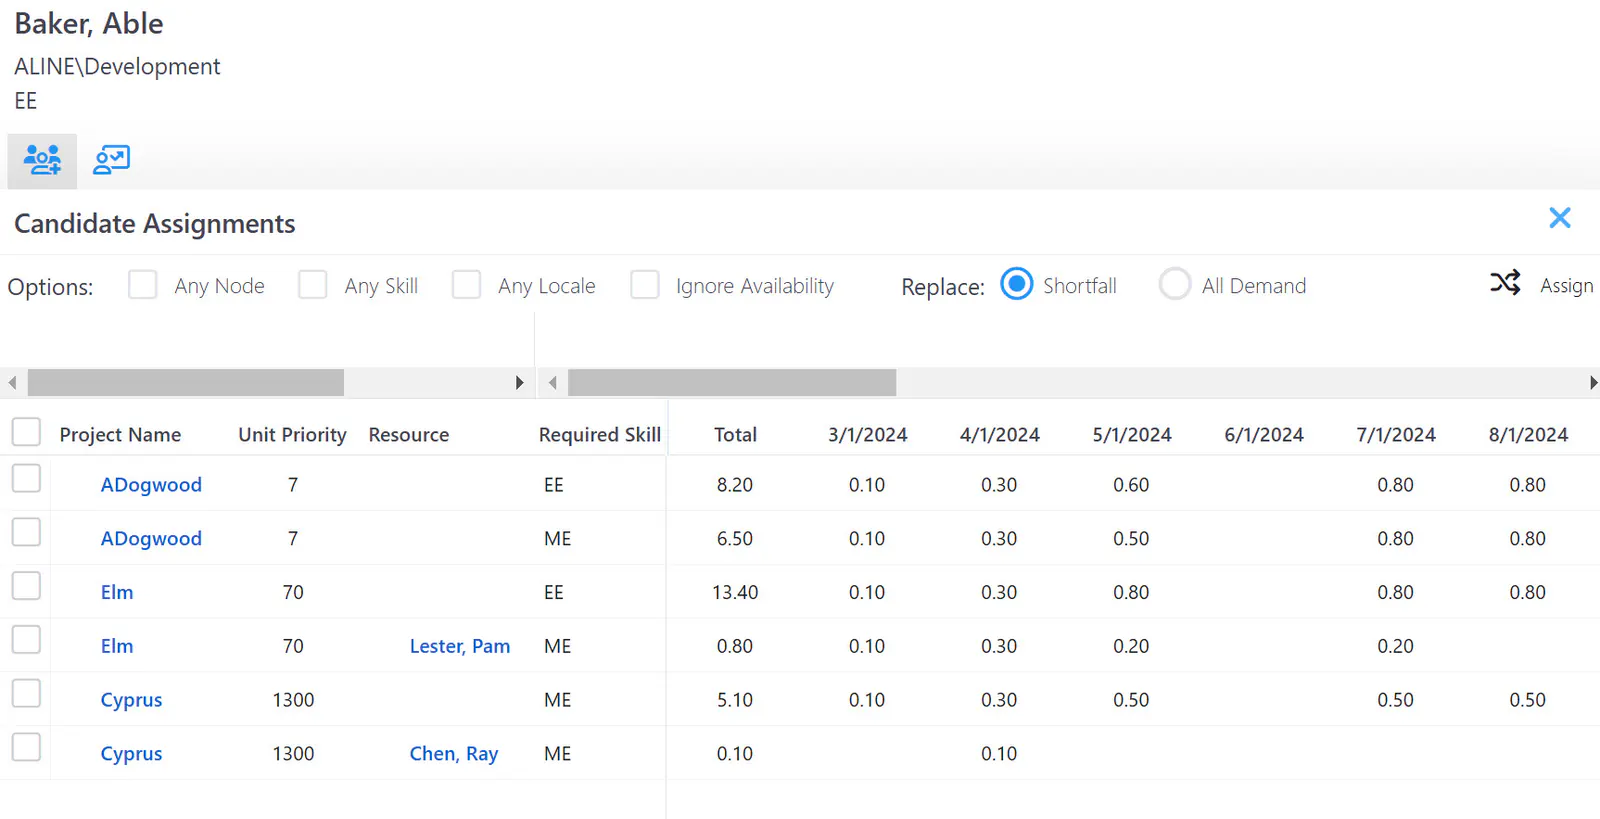Tick checkbox for Elm Lester, Pam row

26,640
